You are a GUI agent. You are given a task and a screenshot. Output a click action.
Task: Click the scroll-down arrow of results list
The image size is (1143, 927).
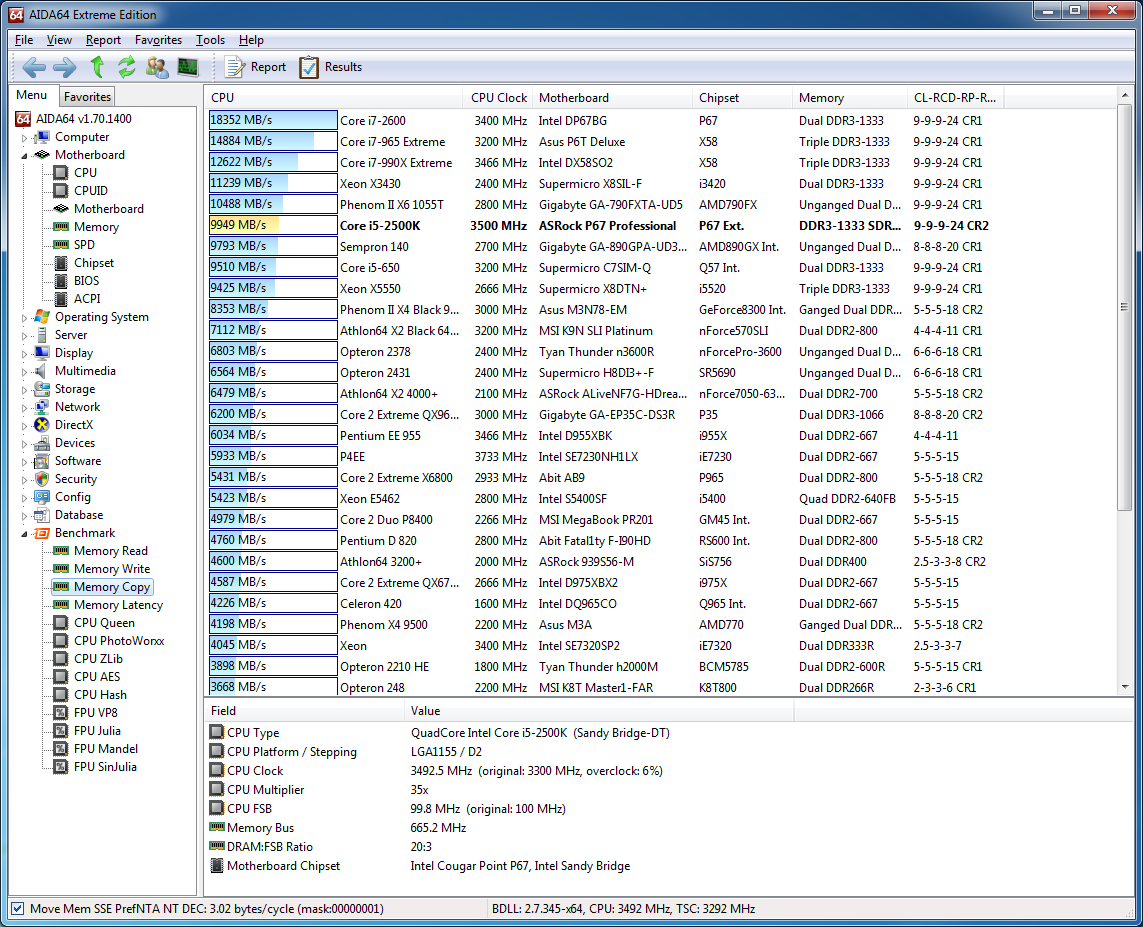pos(1125,687)
